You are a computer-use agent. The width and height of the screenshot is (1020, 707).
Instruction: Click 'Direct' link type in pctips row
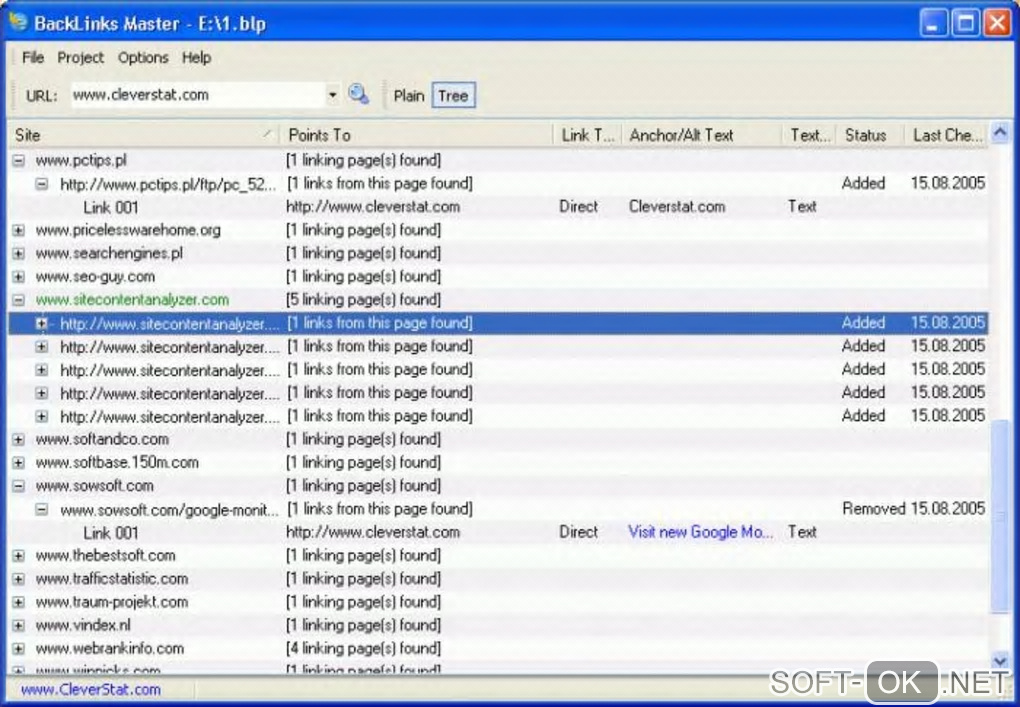click(x=578, y=207)
